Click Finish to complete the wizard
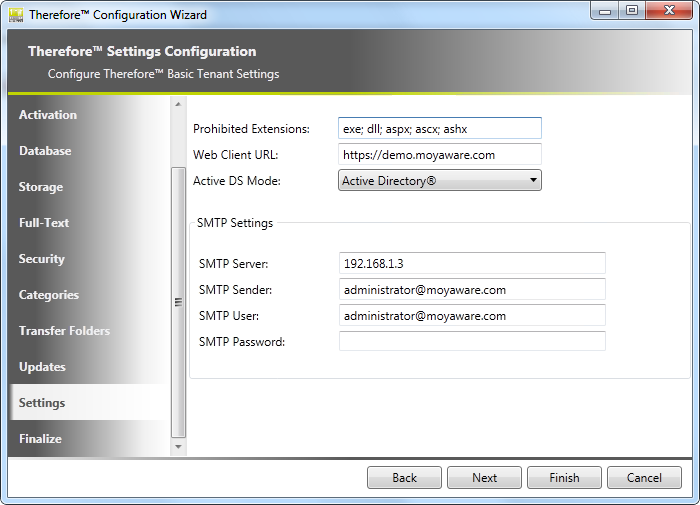 click(x=564, y=478)
